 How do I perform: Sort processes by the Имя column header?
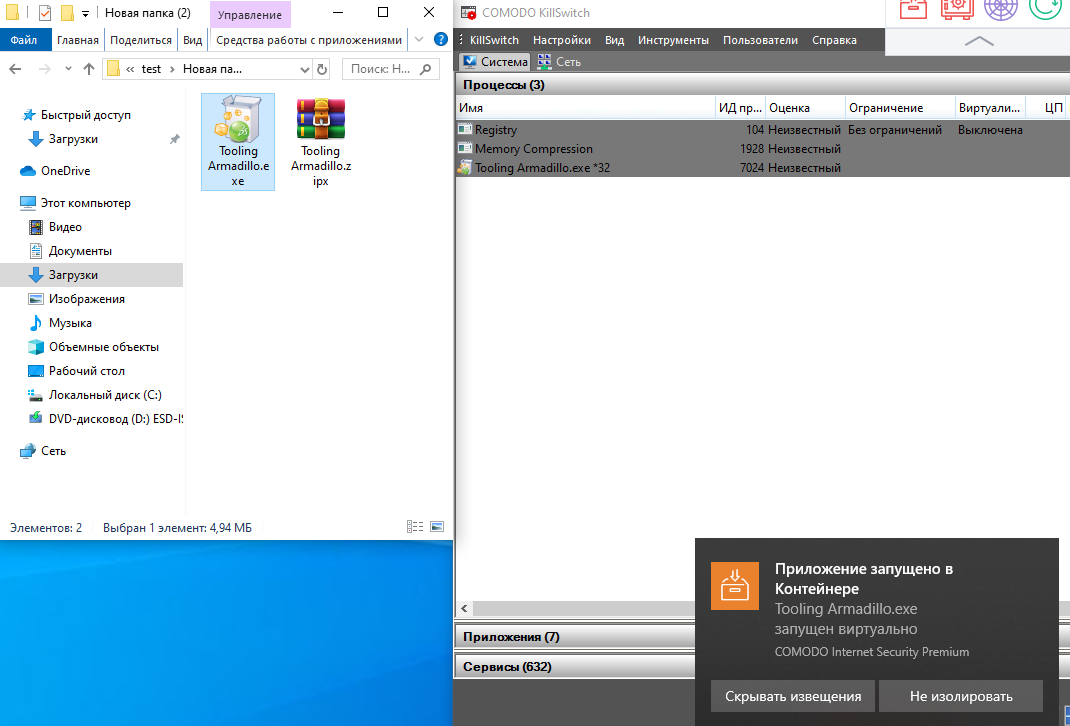[585, 108]
